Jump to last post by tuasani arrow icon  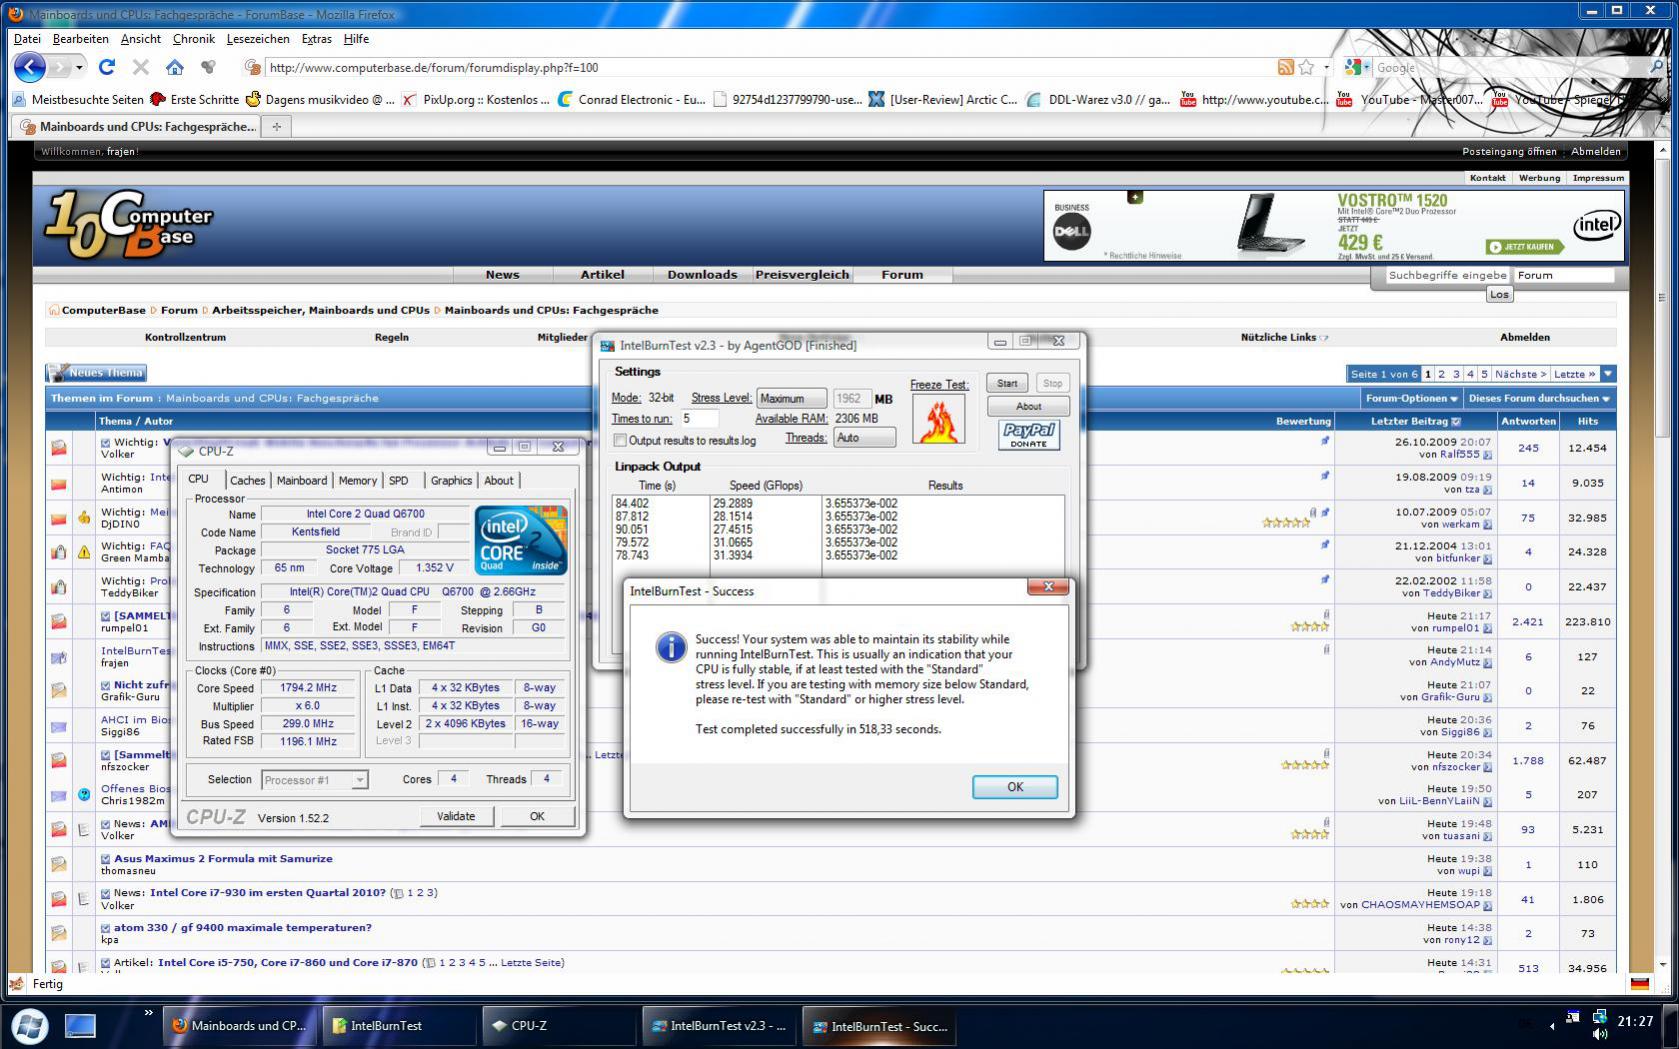[1487, 837]
